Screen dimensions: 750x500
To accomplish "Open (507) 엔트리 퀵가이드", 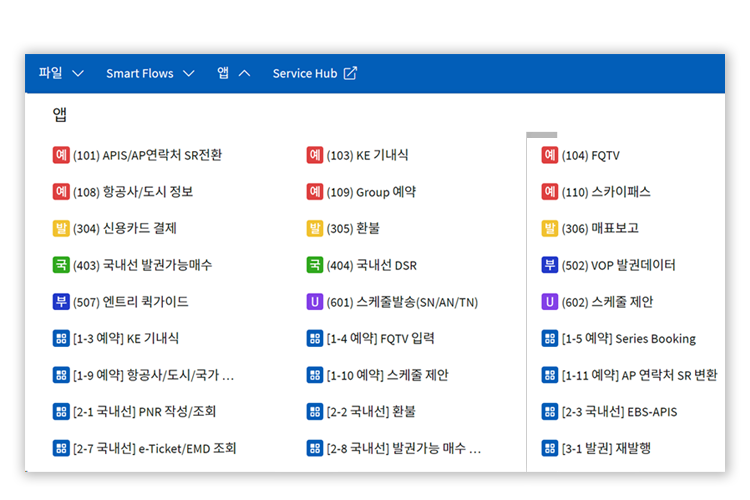I will (x=131, y=302).
